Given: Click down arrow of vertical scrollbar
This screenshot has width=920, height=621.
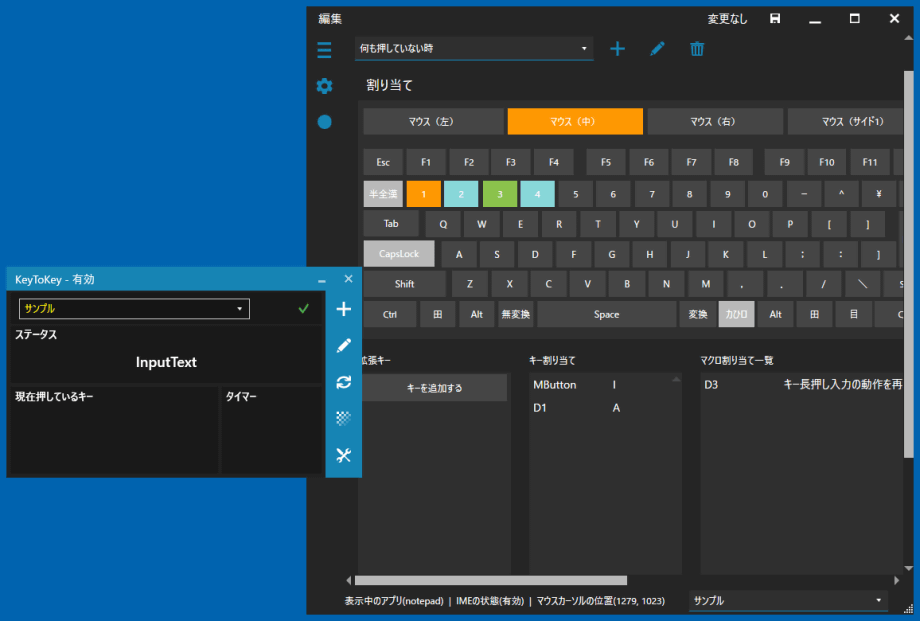Looking at the screenshot, I should tap(908, 568).
